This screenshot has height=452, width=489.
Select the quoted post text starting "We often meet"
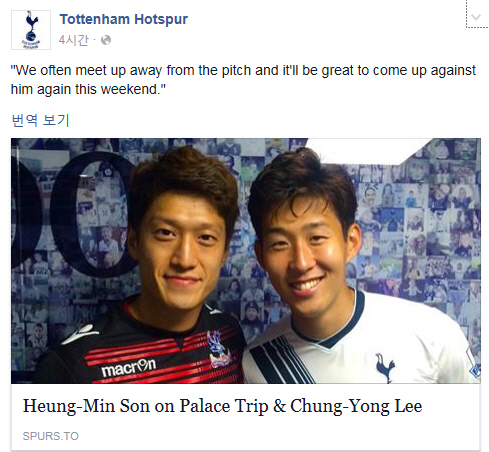tap(243, 80)
